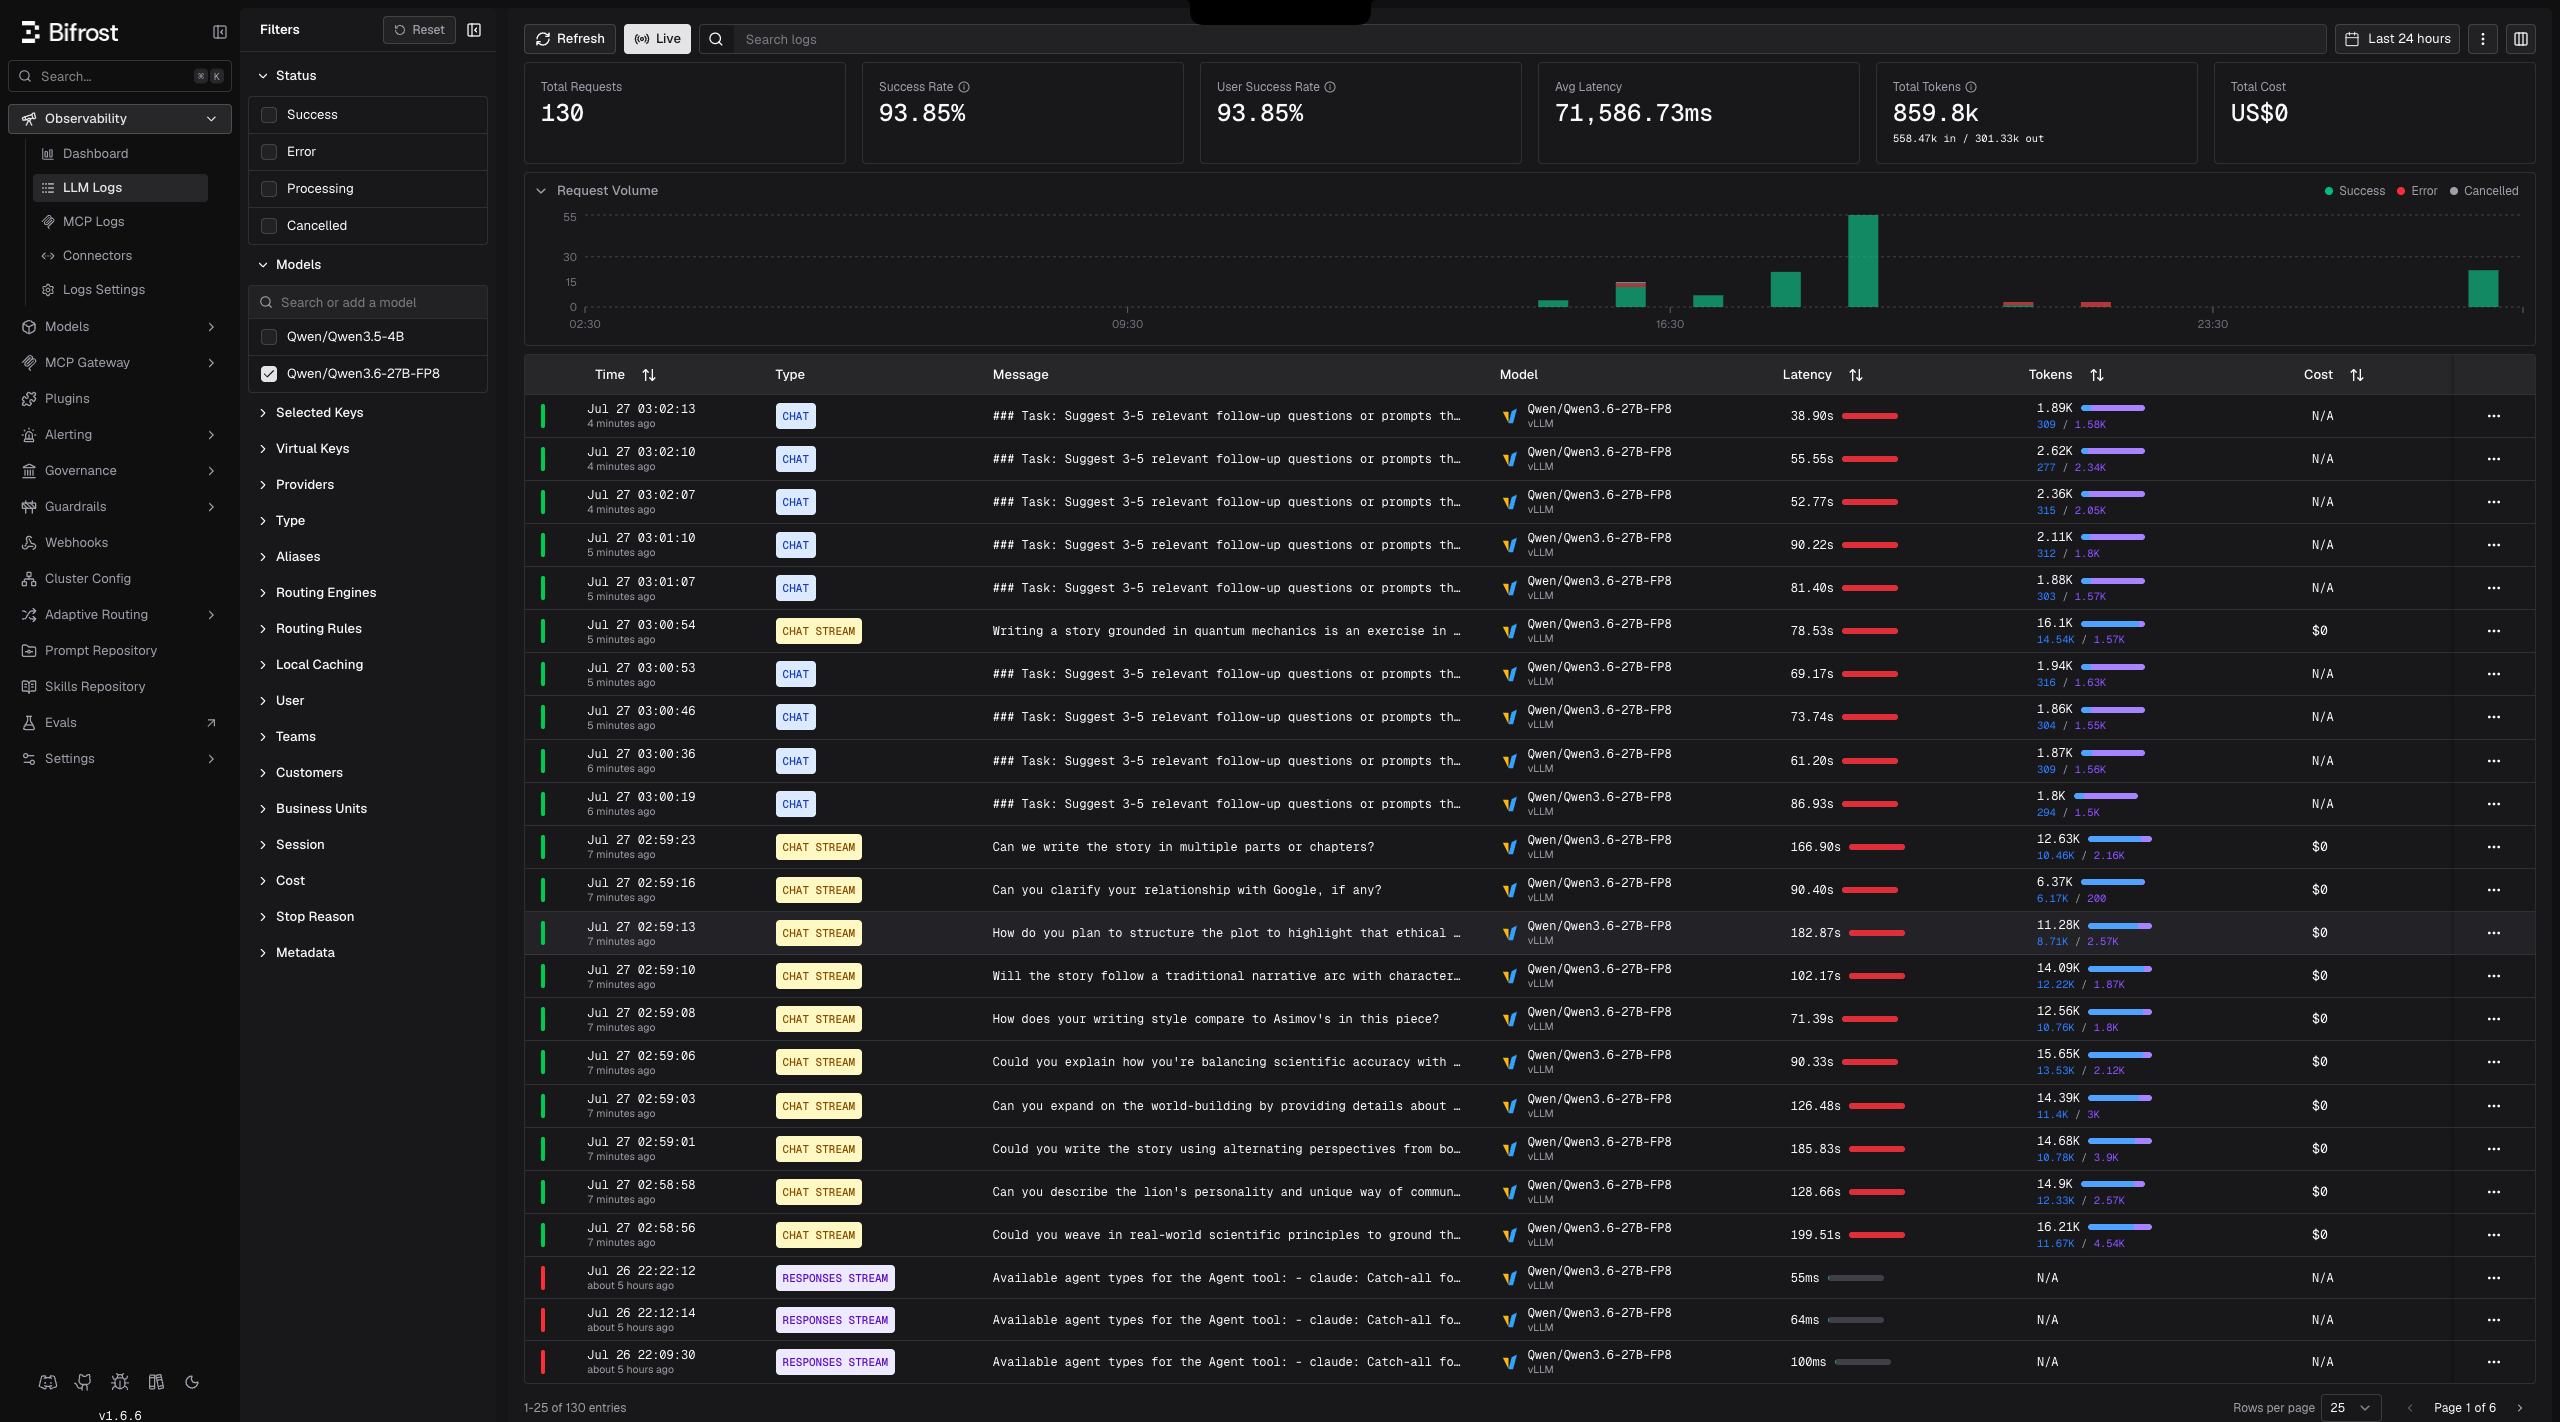Open Evals external link
This screenshot has height=1422, width=2560.
point(120,723)
